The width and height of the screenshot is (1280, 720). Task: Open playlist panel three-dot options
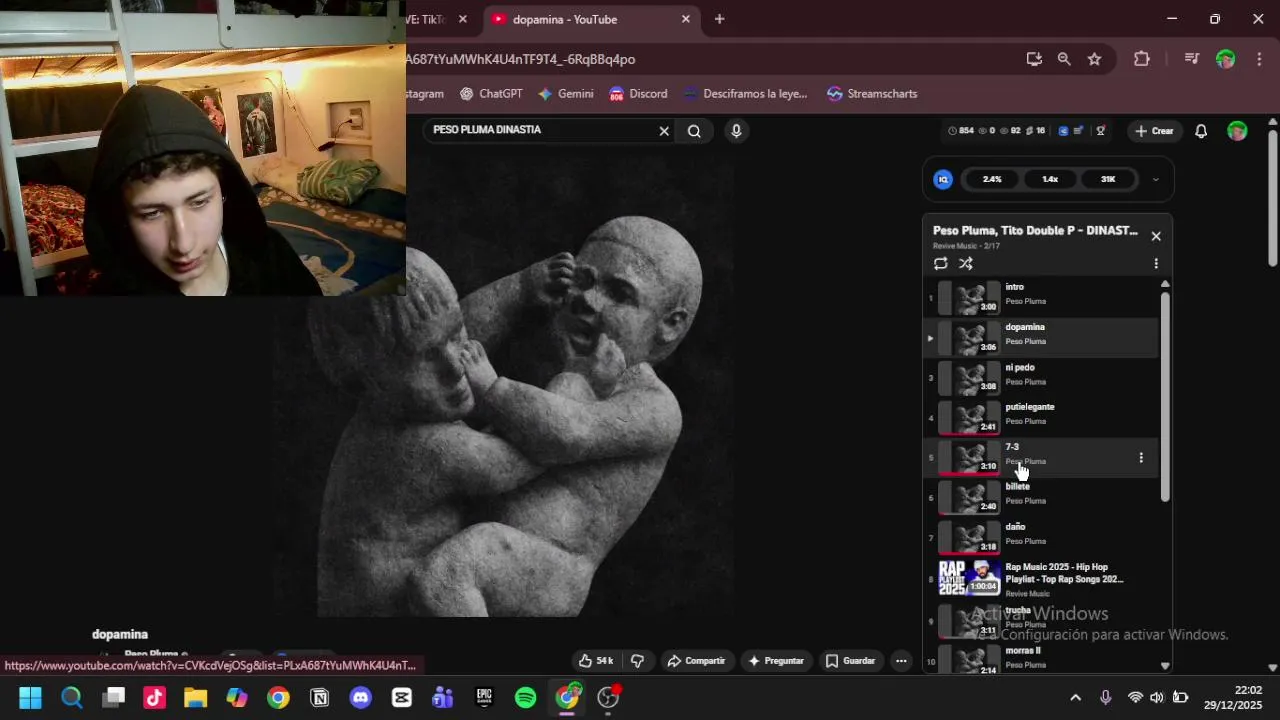(1156, 264)
